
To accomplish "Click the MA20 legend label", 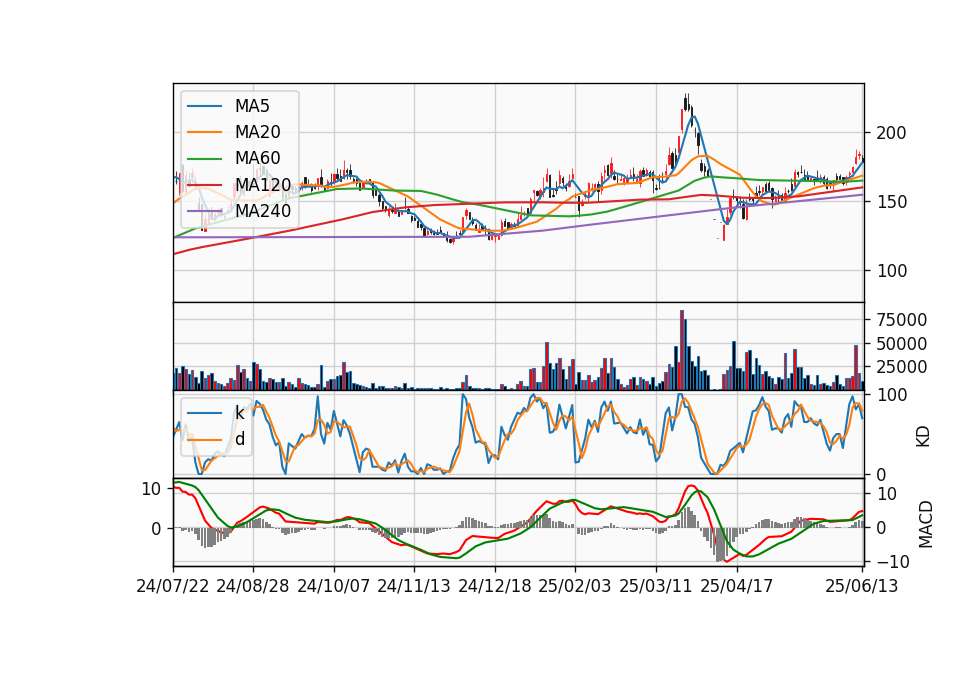I will tap(257, 132).
